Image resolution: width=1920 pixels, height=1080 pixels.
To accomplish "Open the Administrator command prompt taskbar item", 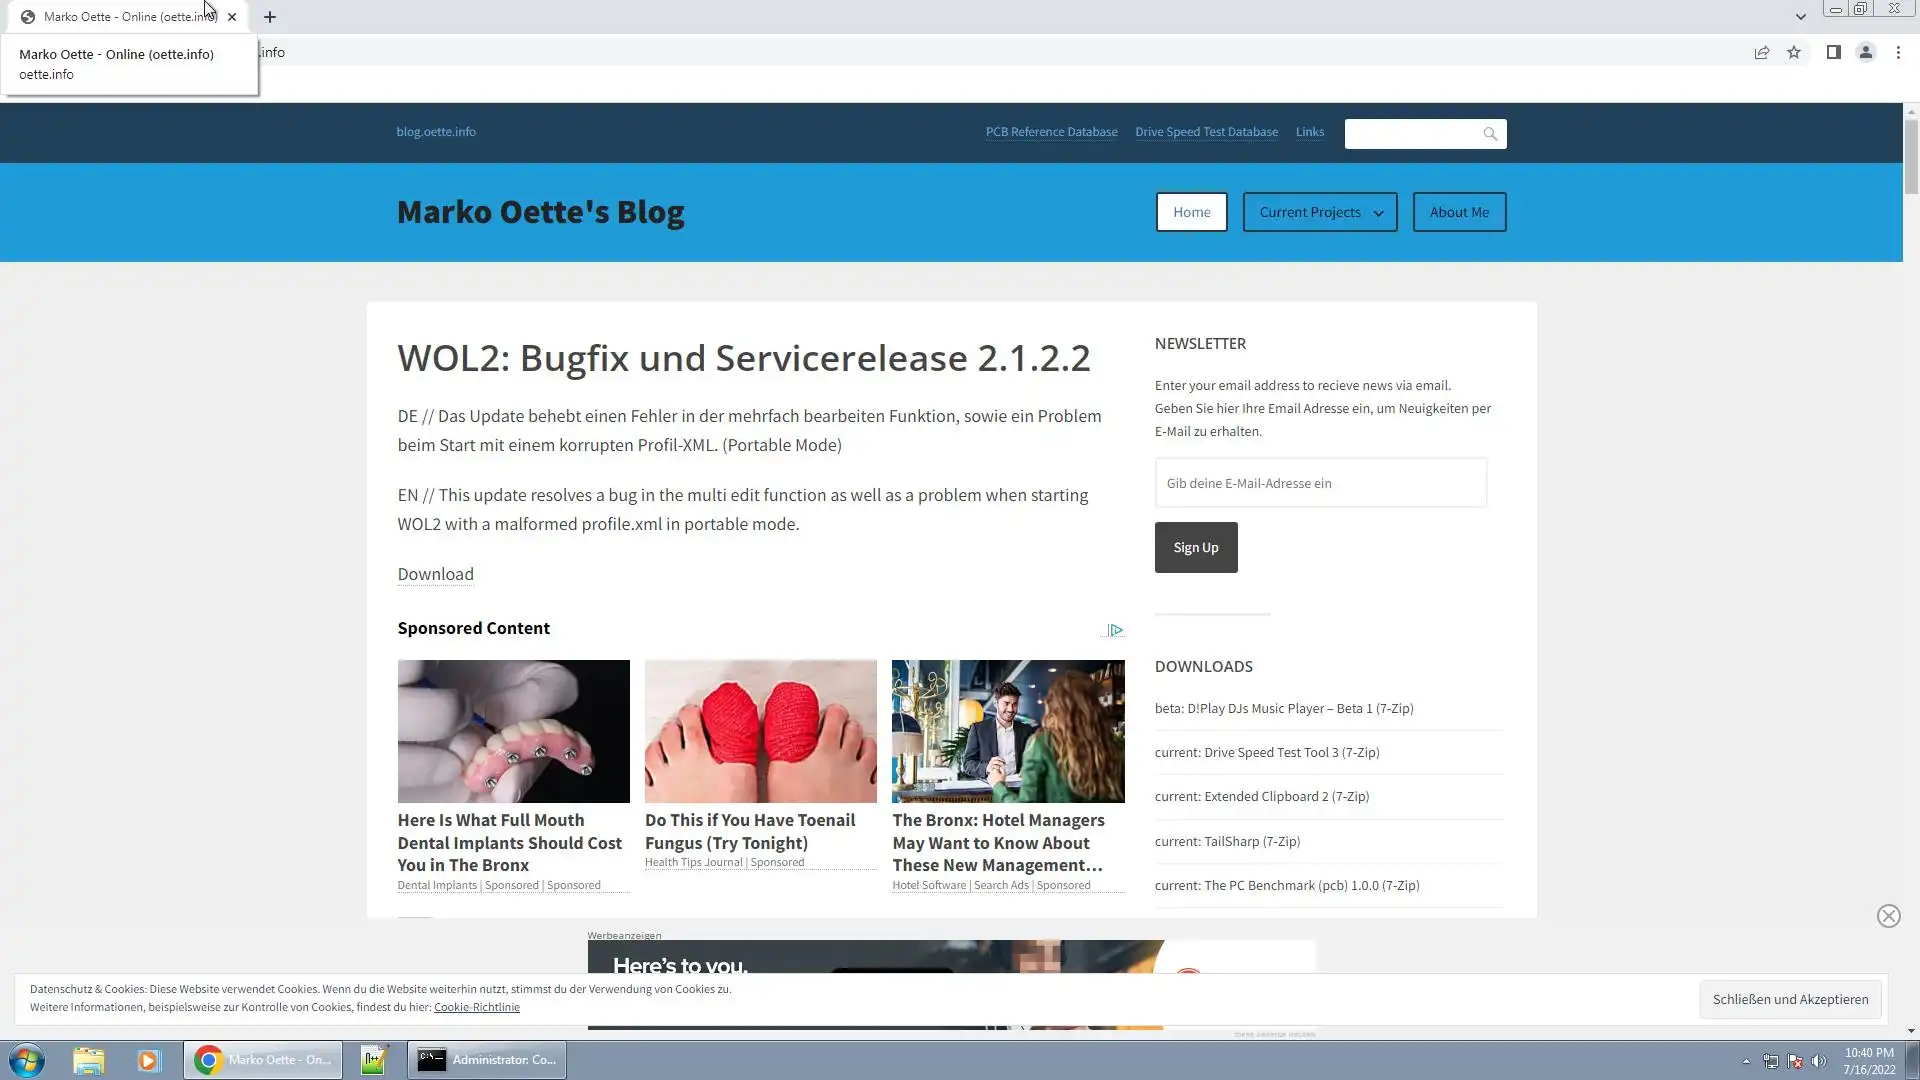I will [487, 1060].
